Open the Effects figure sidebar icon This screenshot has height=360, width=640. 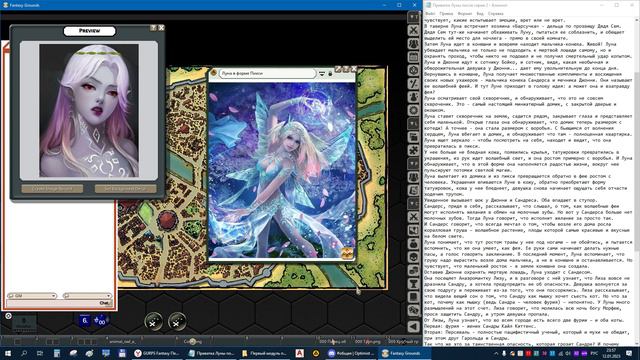tap(413, 97)
